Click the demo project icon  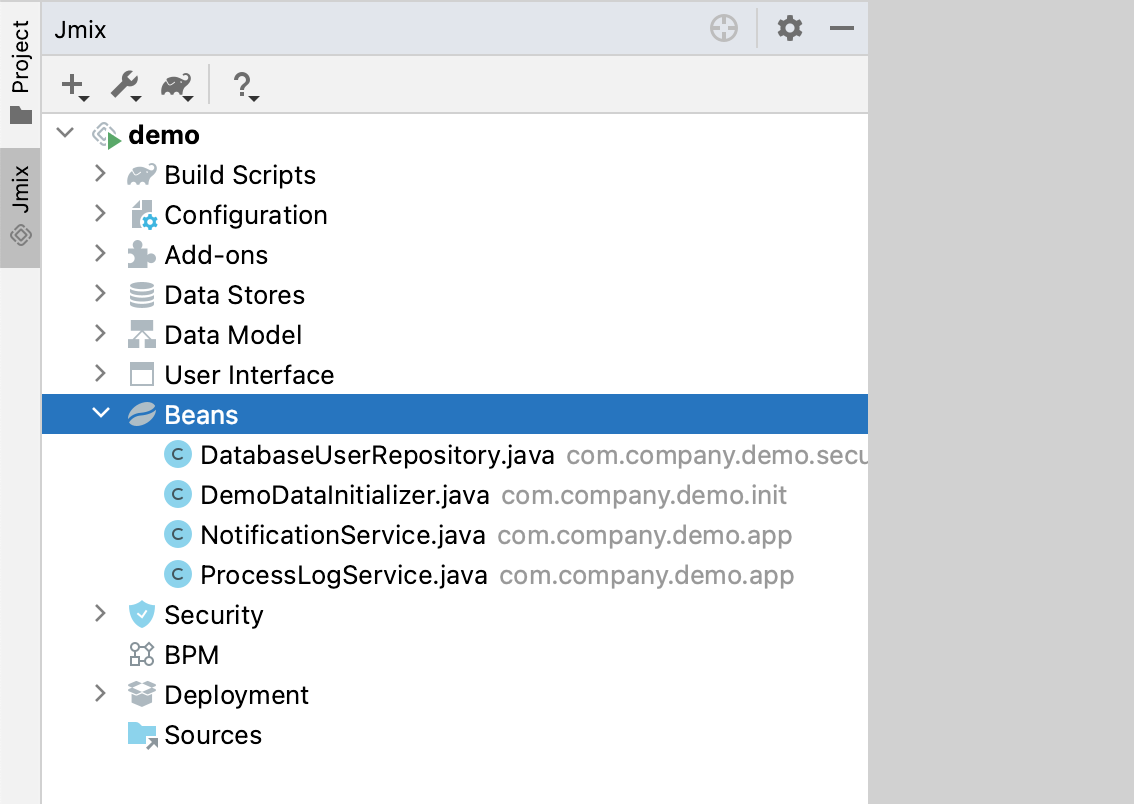[x=106, y=135]
